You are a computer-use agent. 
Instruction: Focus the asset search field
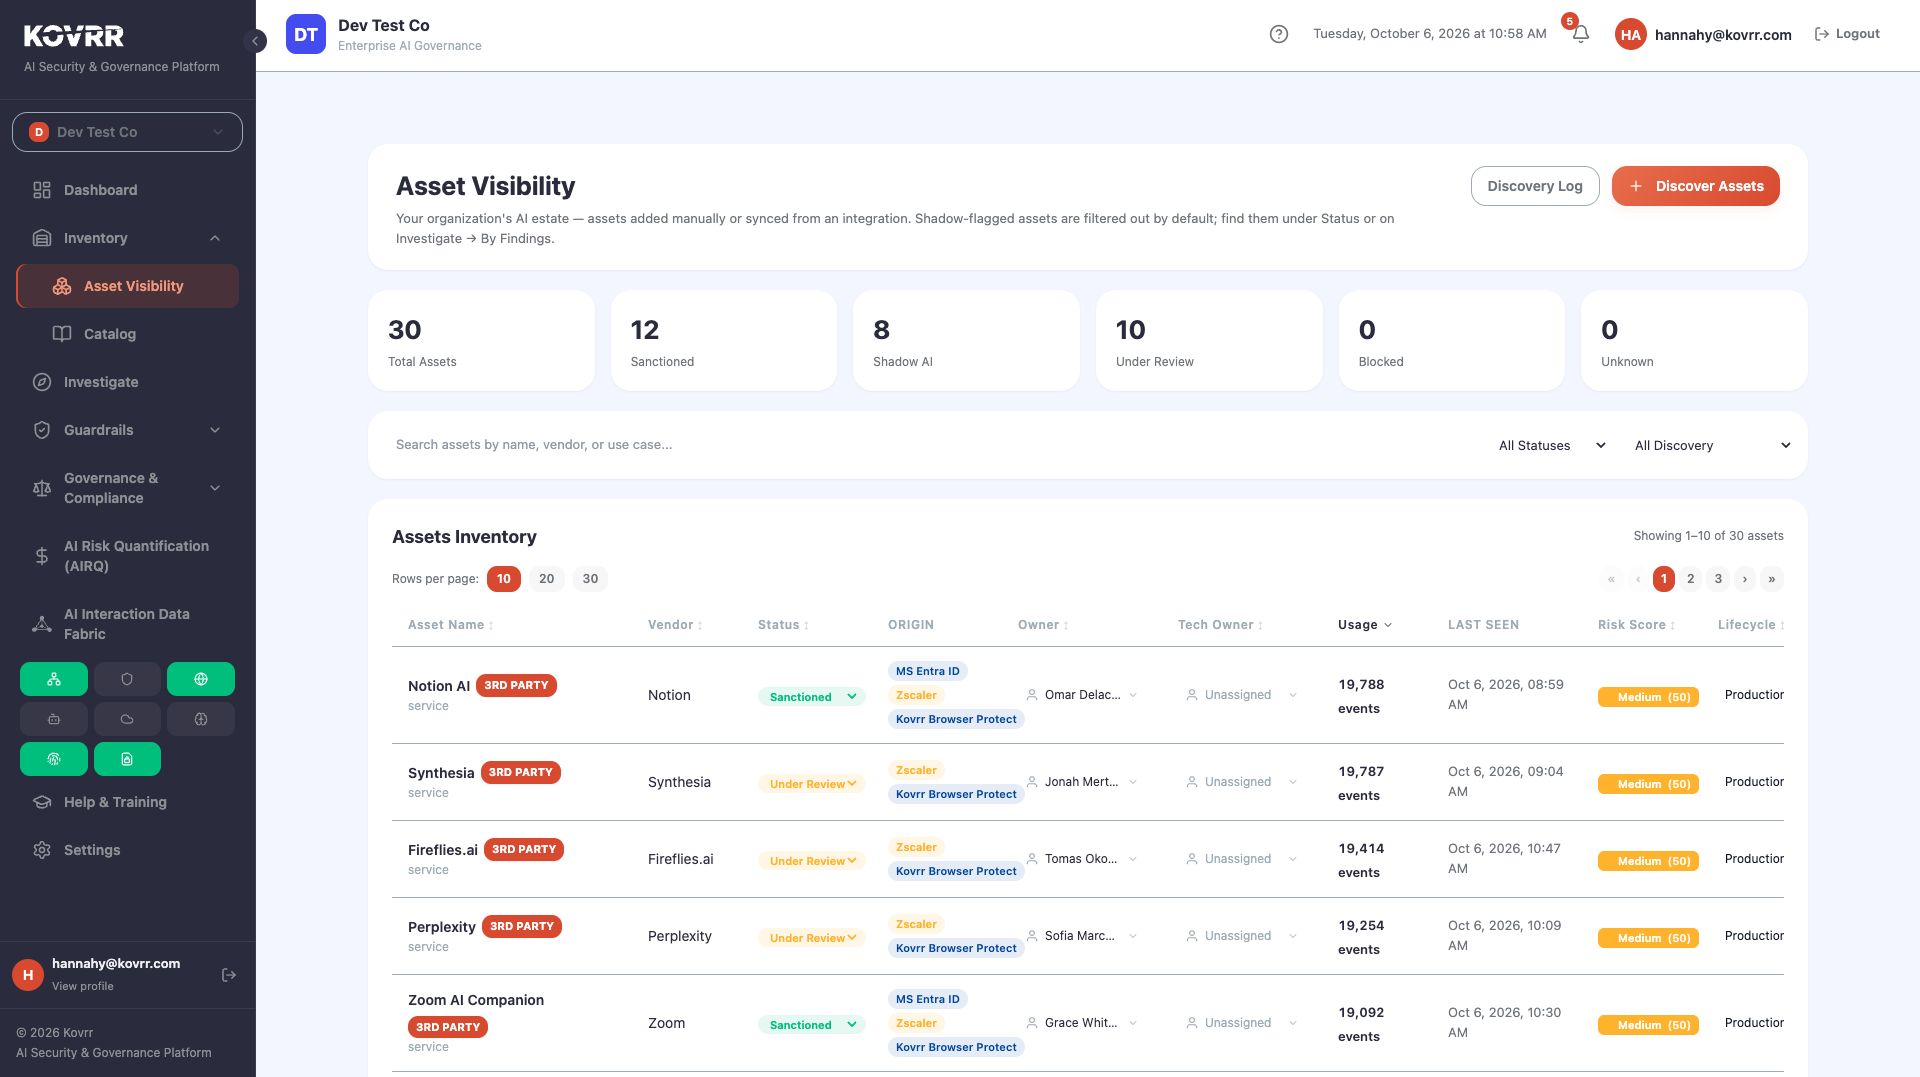point(930,445)
